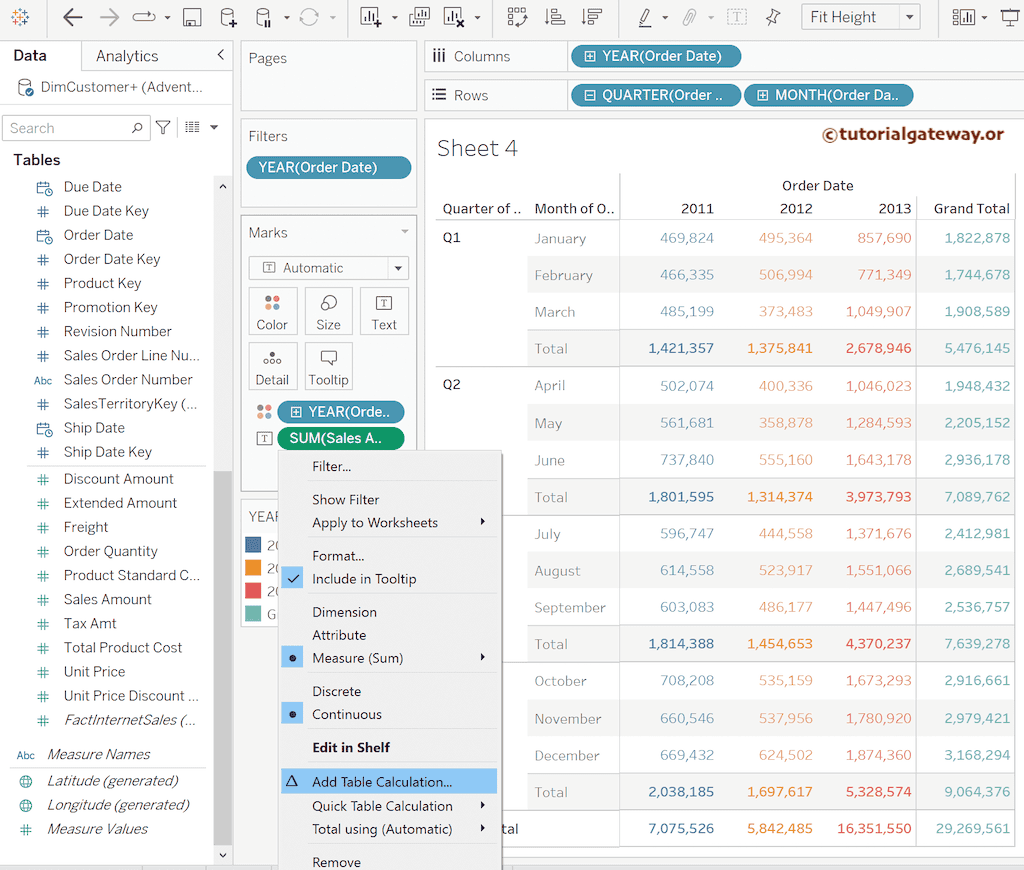The image size is (1024, 870).
Task: Pin axis with pushpin icon
Action: [x=773, y=17]
